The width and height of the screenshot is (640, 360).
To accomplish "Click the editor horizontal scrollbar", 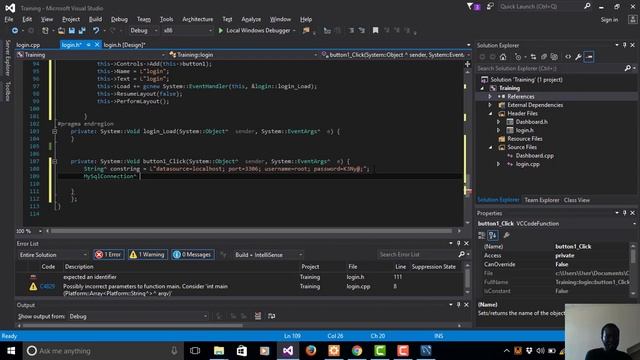I will 251,231.
